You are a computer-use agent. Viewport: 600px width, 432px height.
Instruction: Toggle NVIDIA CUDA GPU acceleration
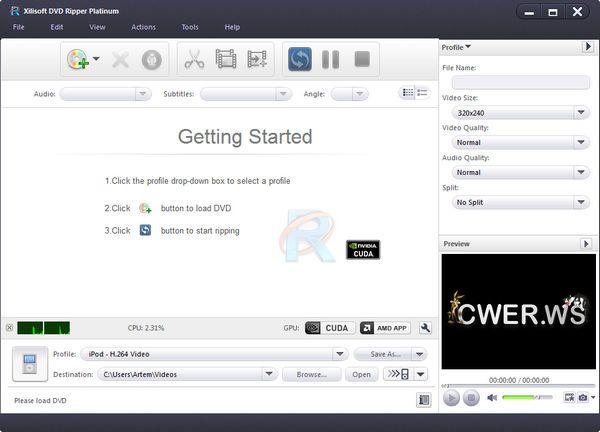click(x=326, y=327)
